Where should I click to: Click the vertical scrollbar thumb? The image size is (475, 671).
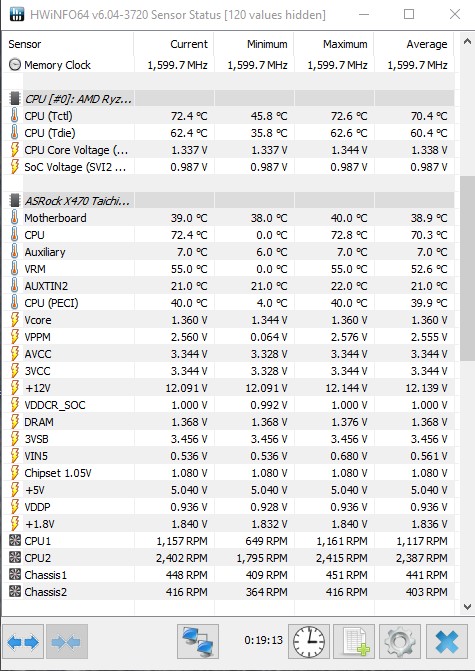(467, 268)
